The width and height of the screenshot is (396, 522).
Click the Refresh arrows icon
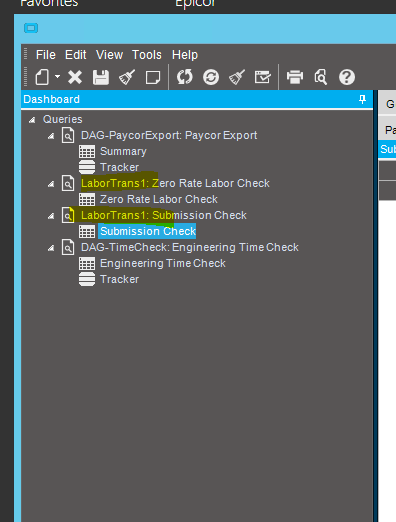(185, 77)
